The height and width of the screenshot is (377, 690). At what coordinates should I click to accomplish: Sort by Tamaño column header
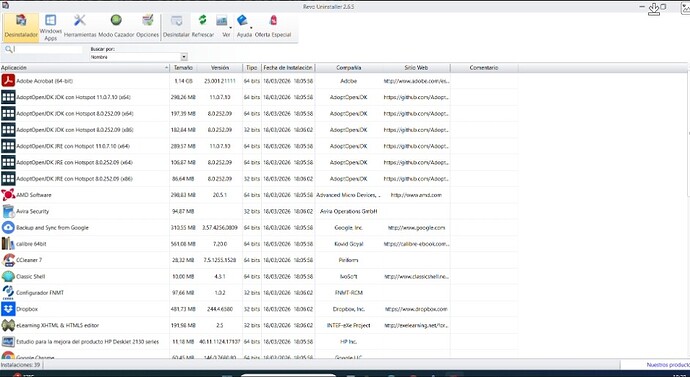click(x=183, y=68)
